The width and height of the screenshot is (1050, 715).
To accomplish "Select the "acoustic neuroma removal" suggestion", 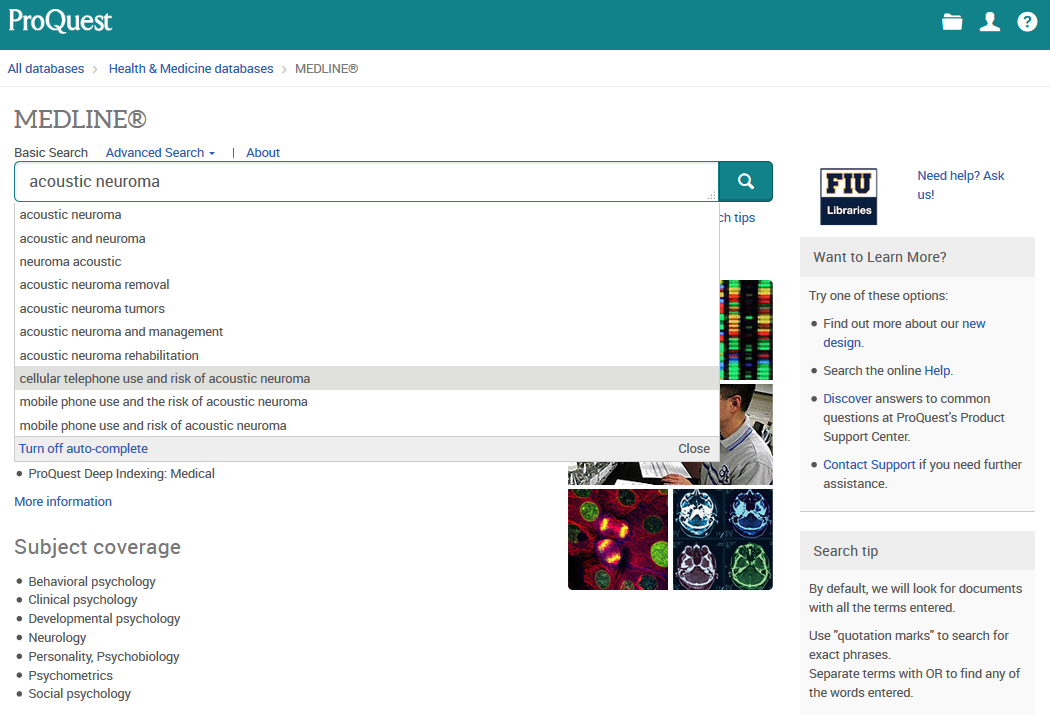I will 94,284.
